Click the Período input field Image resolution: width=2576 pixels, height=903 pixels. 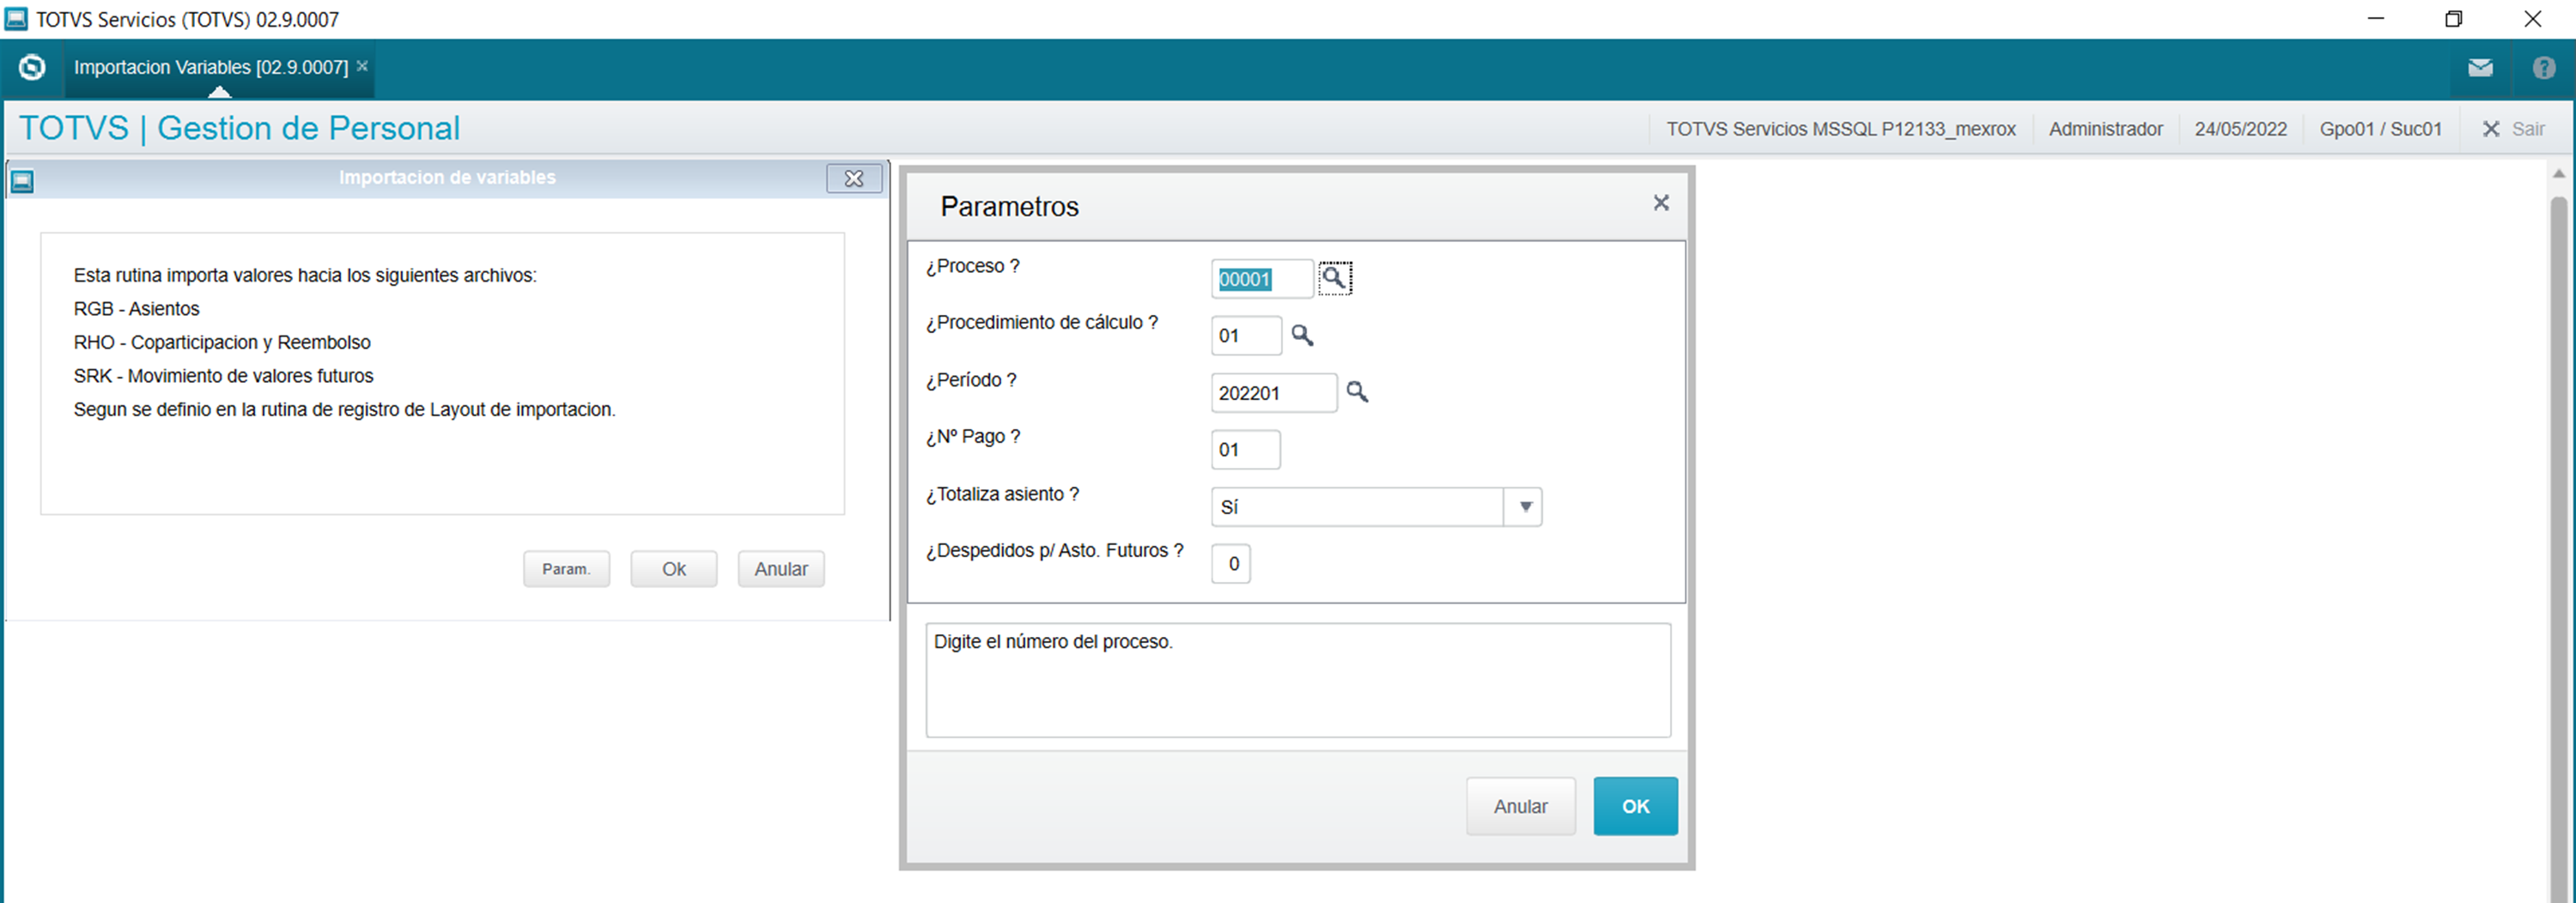coord(1274,393)
